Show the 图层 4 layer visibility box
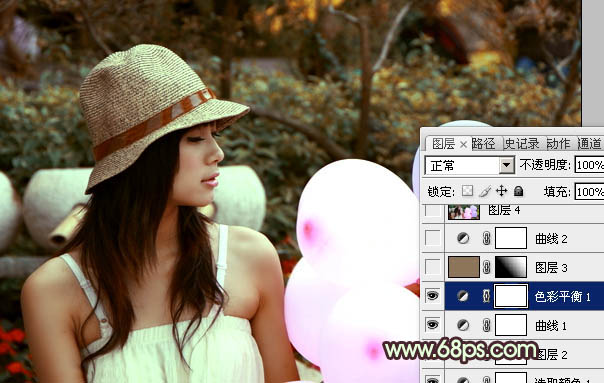The image size is (604, 383). tap(433, 211)
